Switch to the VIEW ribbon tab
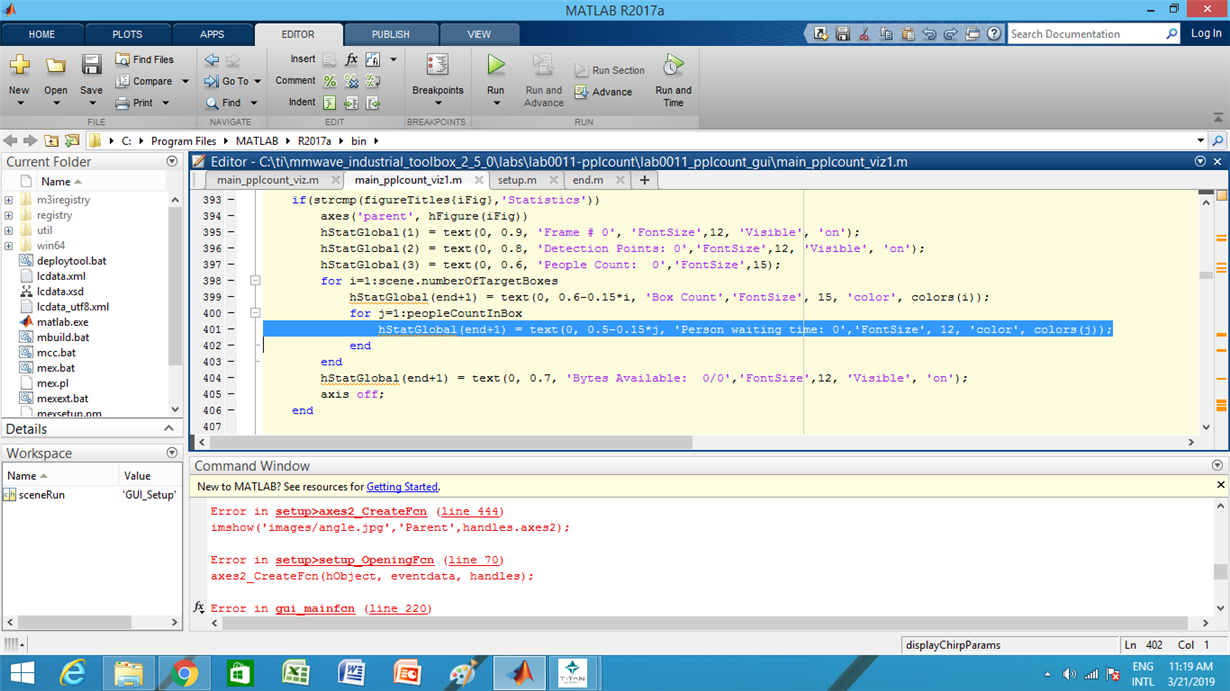Screen dimensions: 1230x691 pos(480,34)
